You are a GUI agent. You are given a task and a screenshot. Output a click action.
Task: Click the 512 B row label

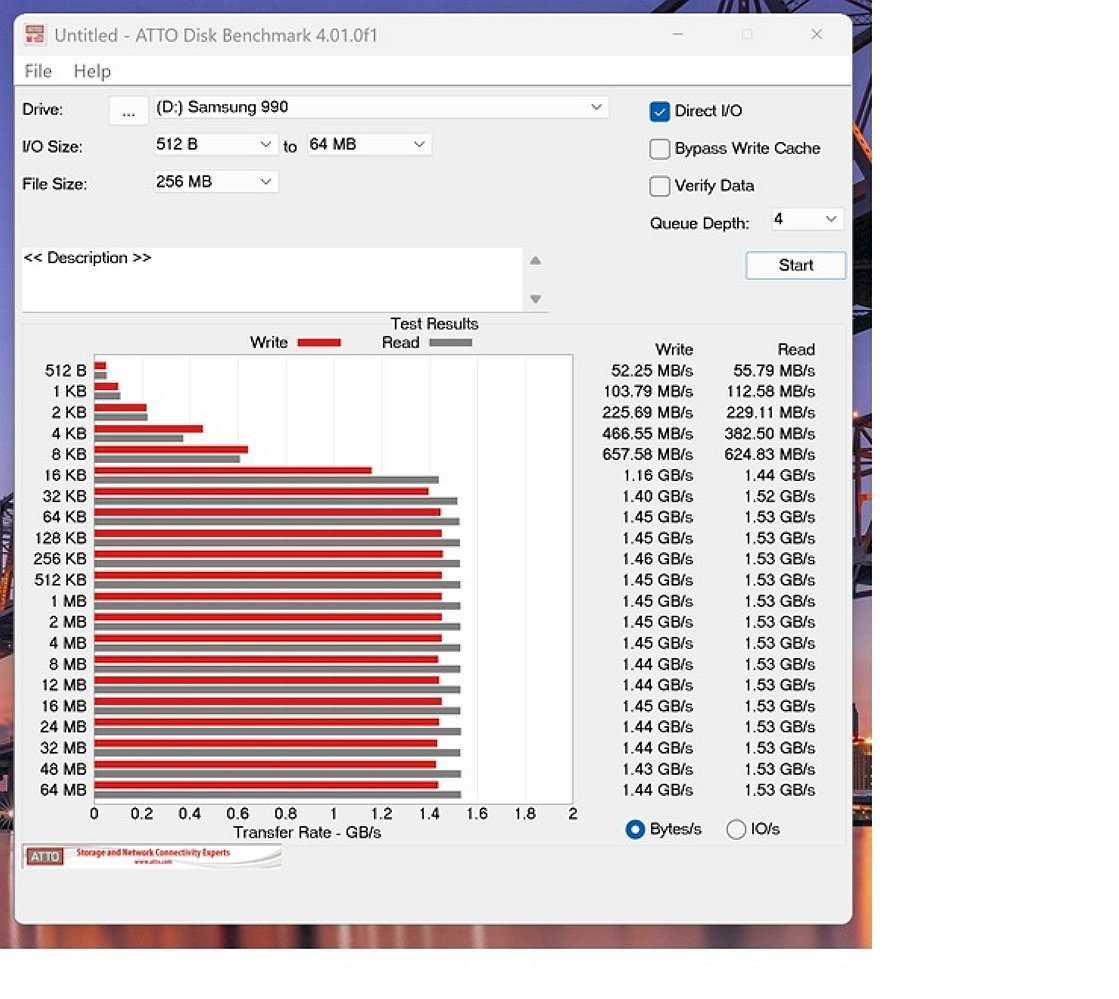coord(66,371)
